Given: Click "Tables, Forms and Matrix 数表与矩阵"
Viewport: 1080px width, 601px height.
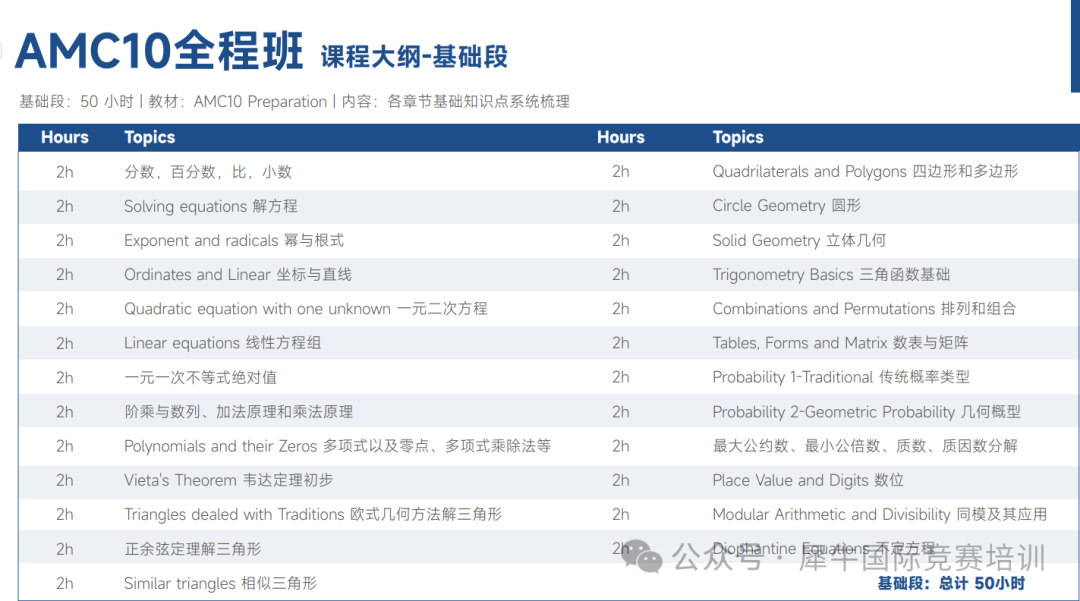Looking at the screenshot, I should coord(840,343).
